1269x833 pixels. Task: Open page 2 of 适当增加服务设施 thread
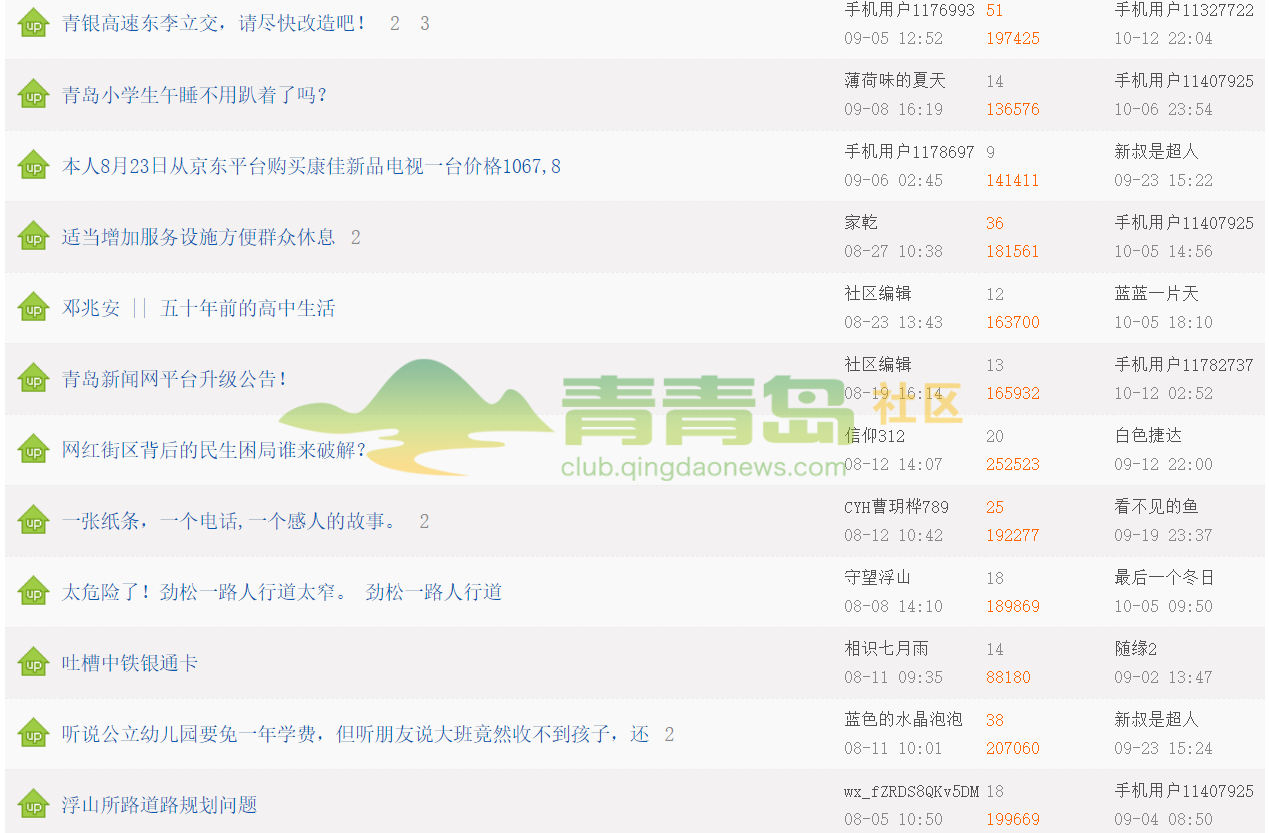(x=355, y=237)
